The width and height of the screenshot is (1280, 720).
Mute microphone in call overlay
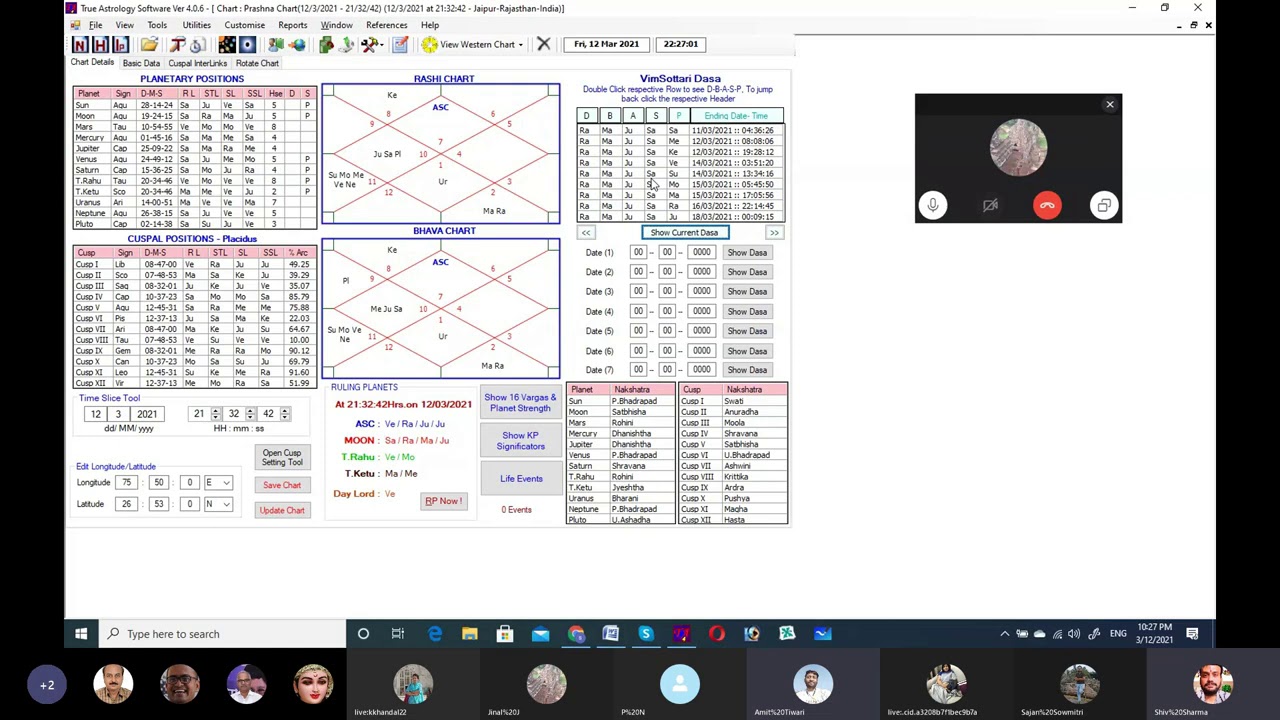932,205
